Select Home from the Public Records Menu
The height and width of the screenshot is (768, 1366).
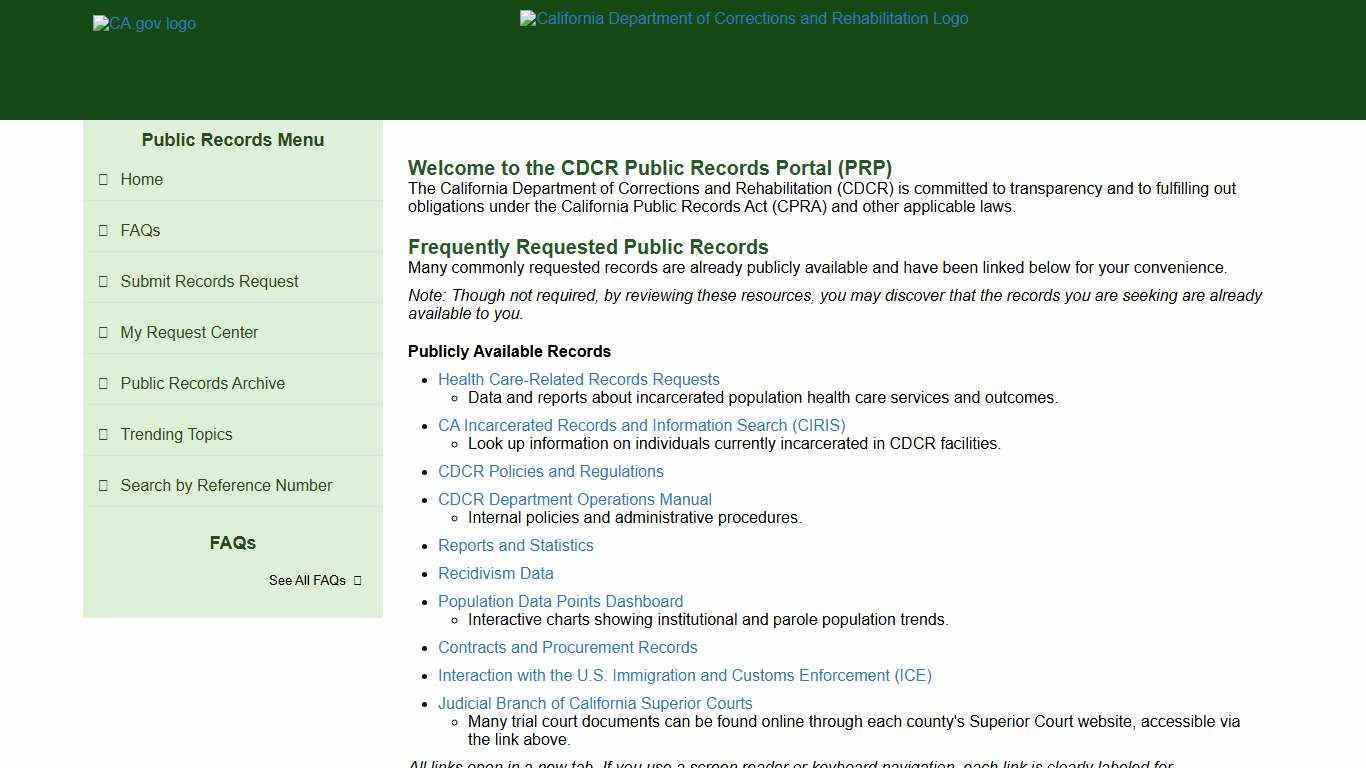click(x=142, y=179)
